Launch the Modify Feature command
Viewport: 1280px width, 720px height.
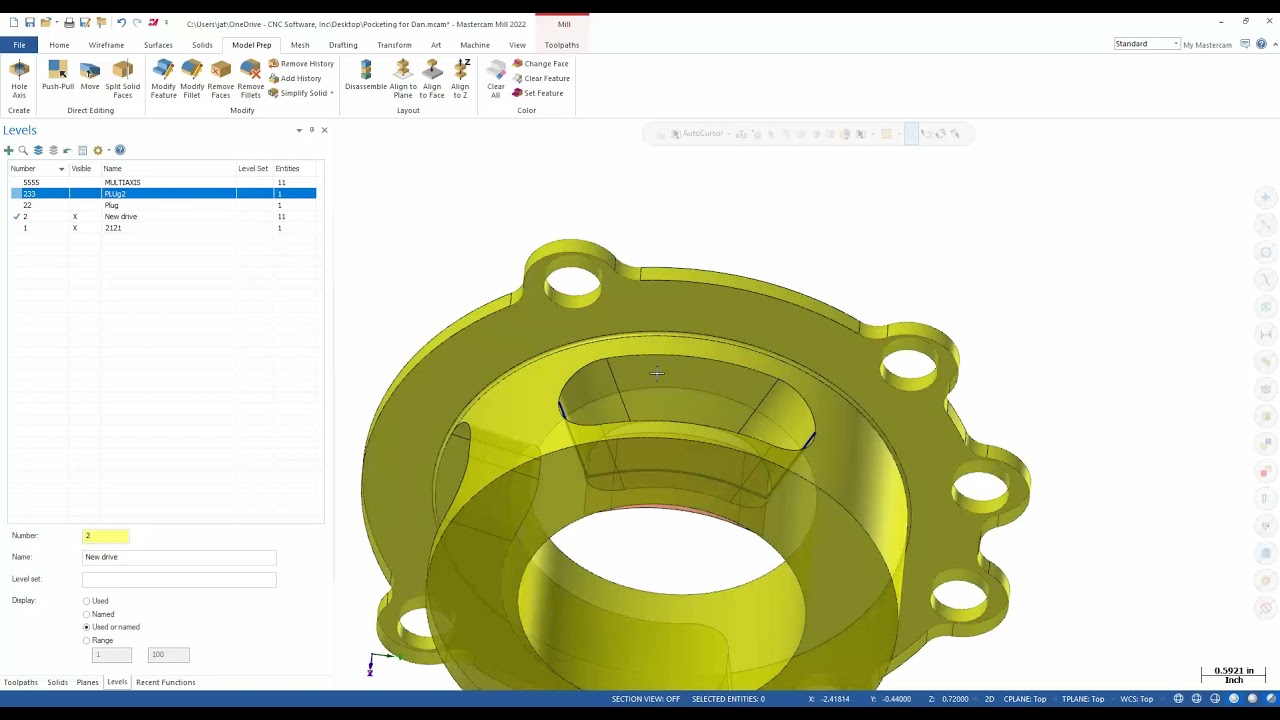coord(163,78)
